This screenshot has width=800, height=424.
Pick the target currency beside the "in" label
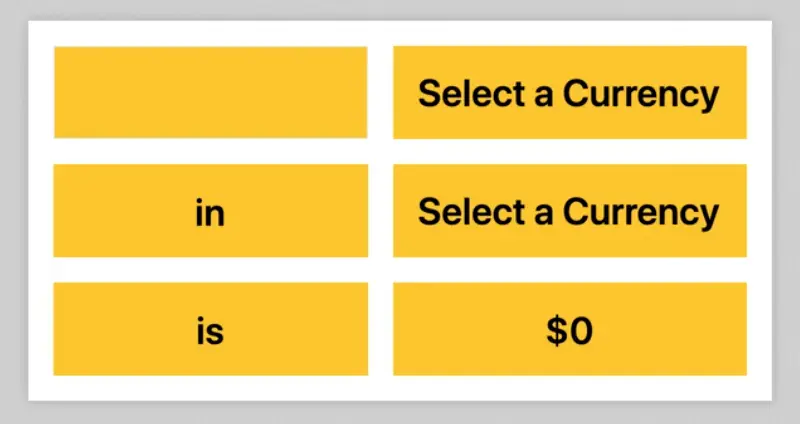[569, 211]
